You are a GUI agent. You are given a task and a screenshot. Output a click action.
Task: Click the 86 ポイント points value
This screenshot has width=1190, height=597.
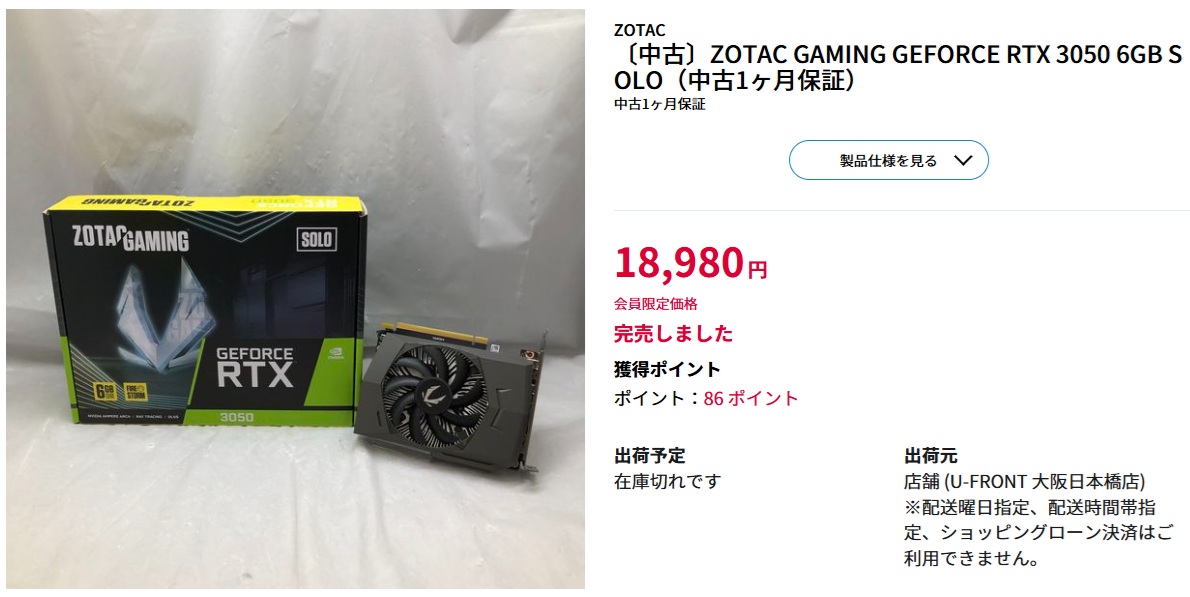point(751,398)
